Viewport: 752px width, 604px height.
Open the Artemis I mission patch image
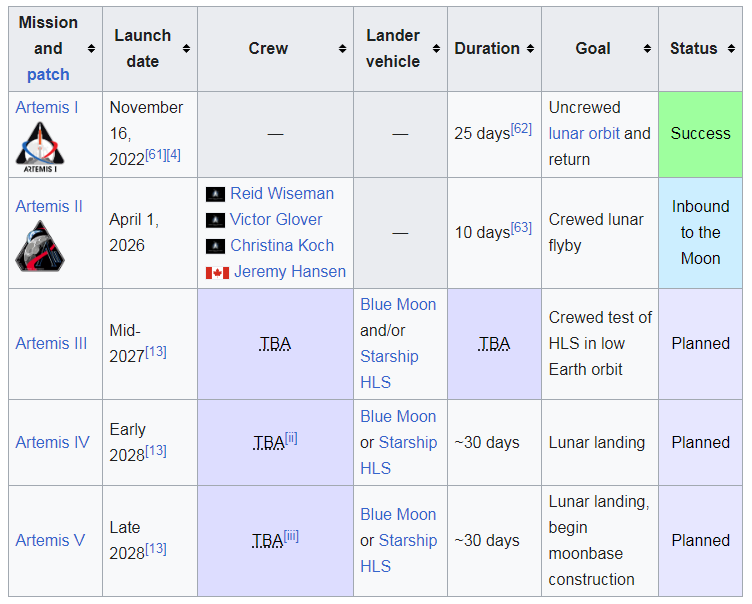40,147
